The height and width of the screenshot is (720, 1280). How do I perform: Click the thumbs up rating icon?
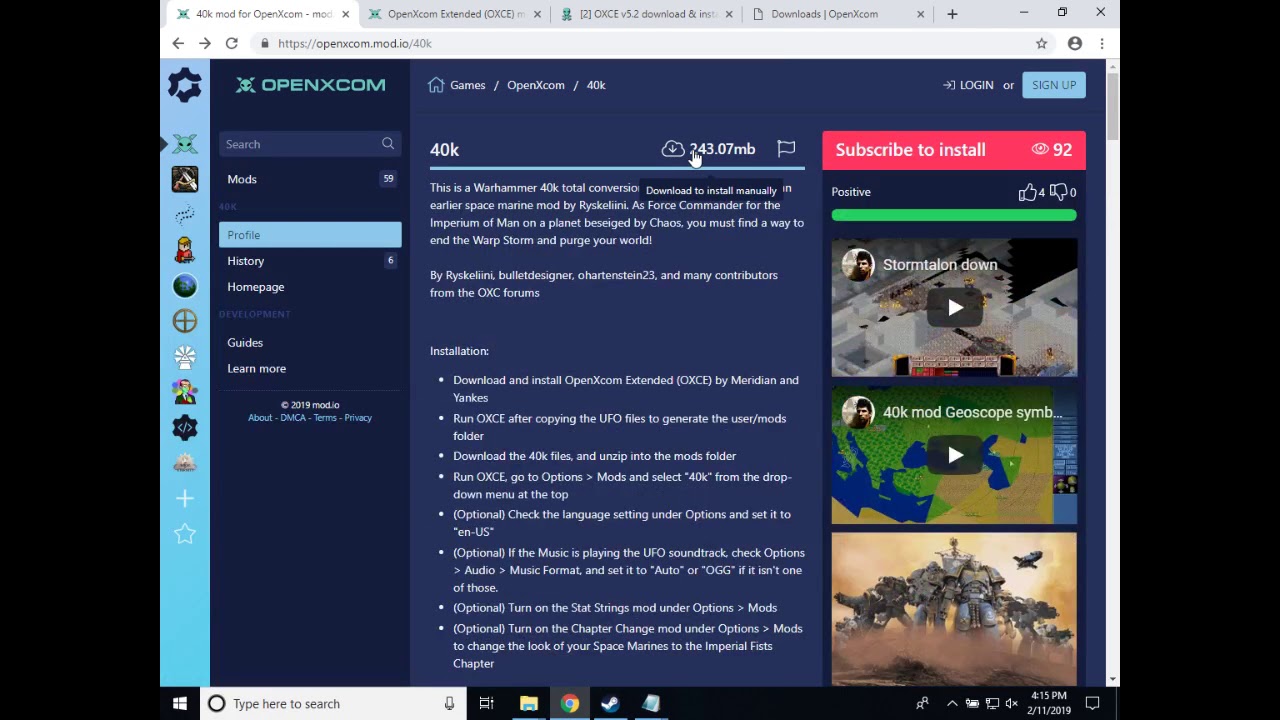1027,192
